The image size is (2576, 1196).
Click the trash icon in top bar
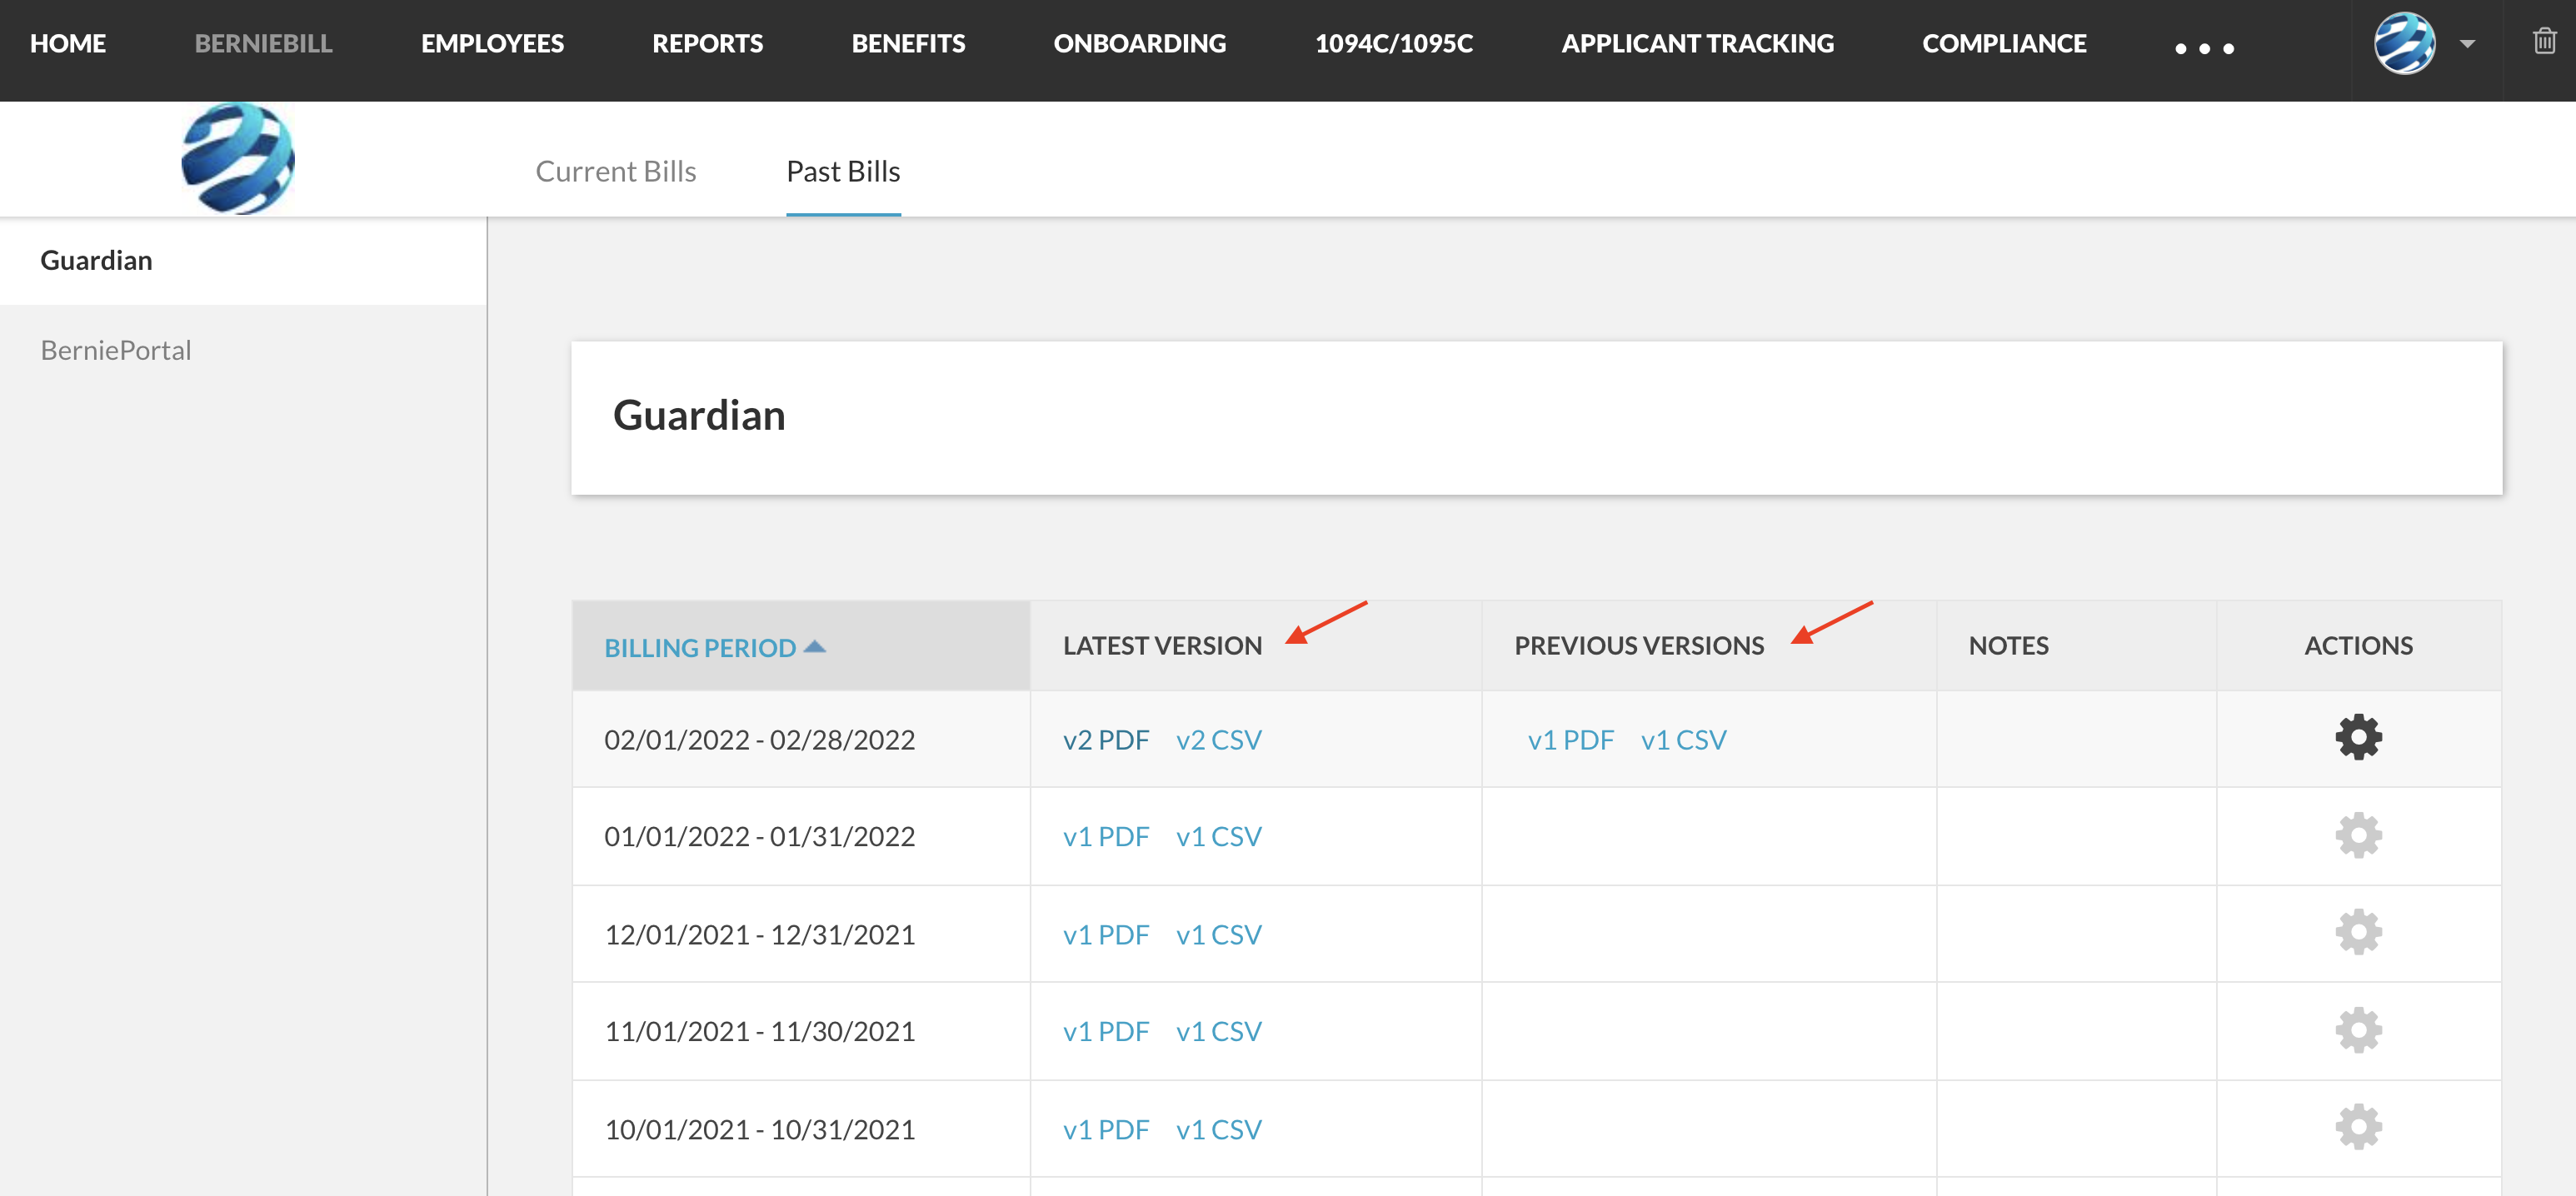2544,41
